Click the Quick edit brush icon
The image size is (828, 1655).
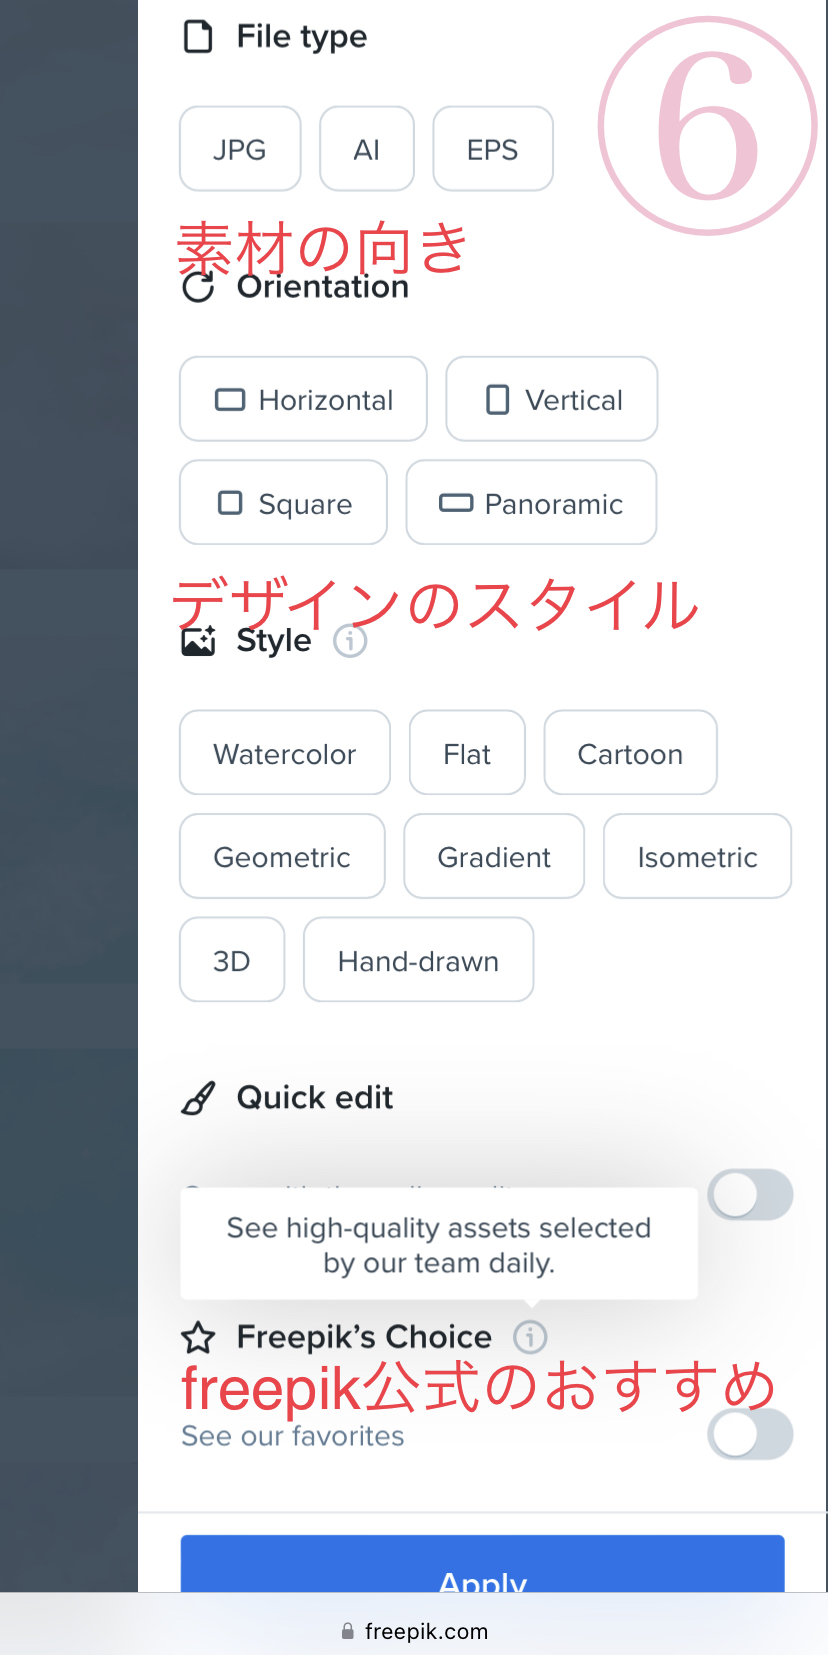pos(198,1098)
